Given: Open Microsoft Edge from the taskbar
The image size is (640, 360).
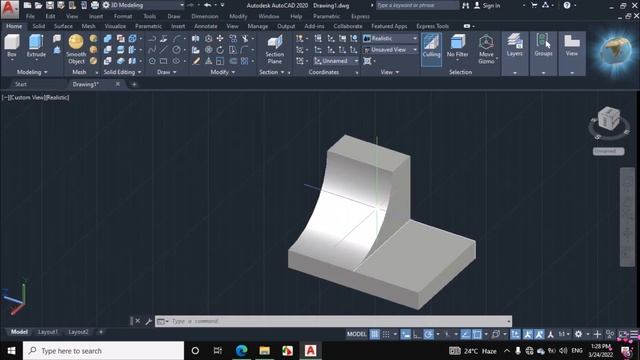Looking at the screenshot, I should coord(241,351).
